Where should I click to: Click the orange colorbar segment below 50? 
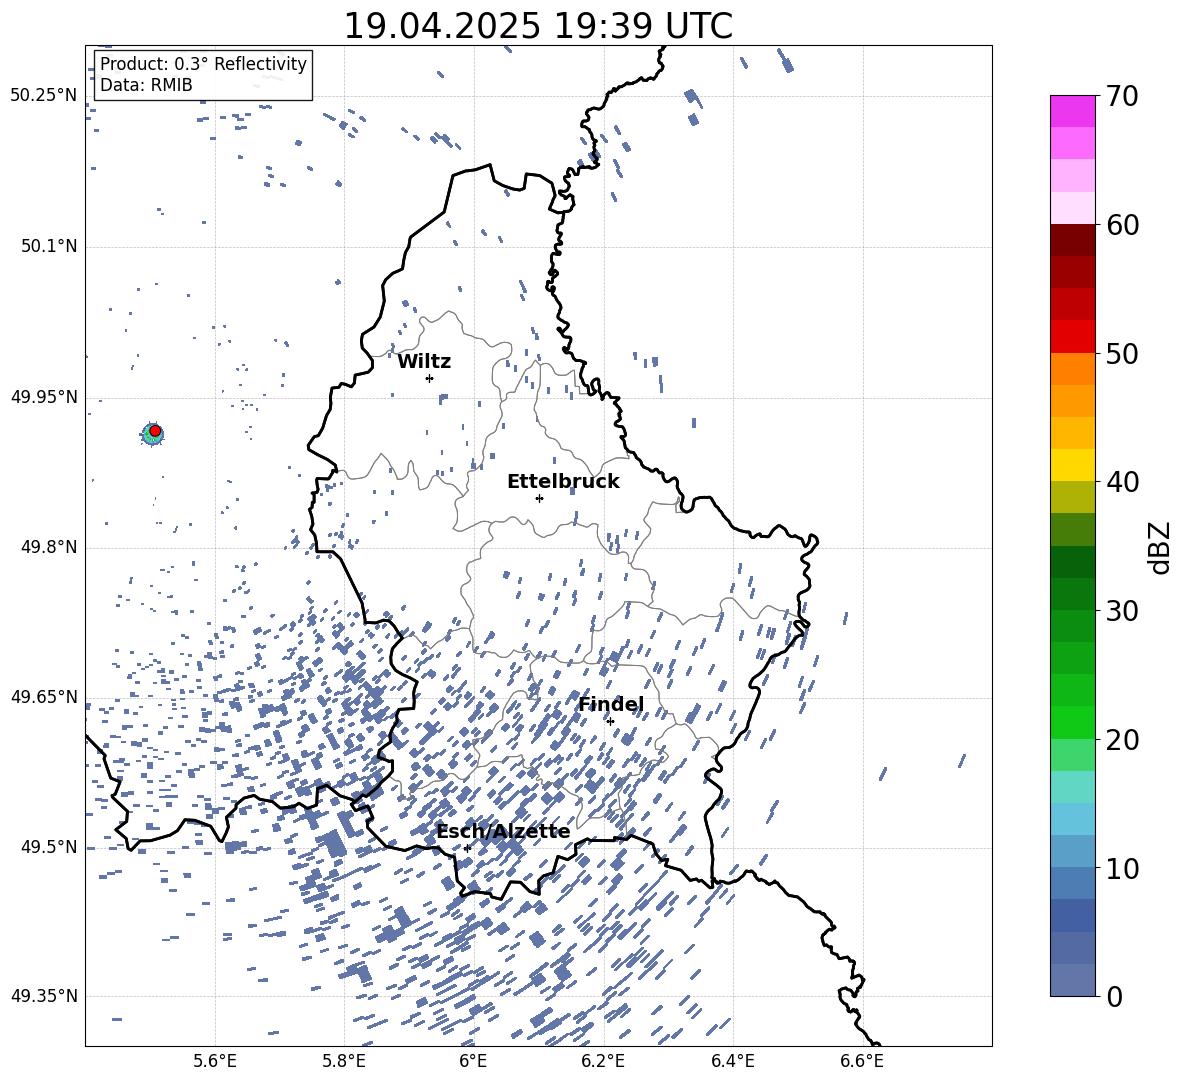point(1072,368)
